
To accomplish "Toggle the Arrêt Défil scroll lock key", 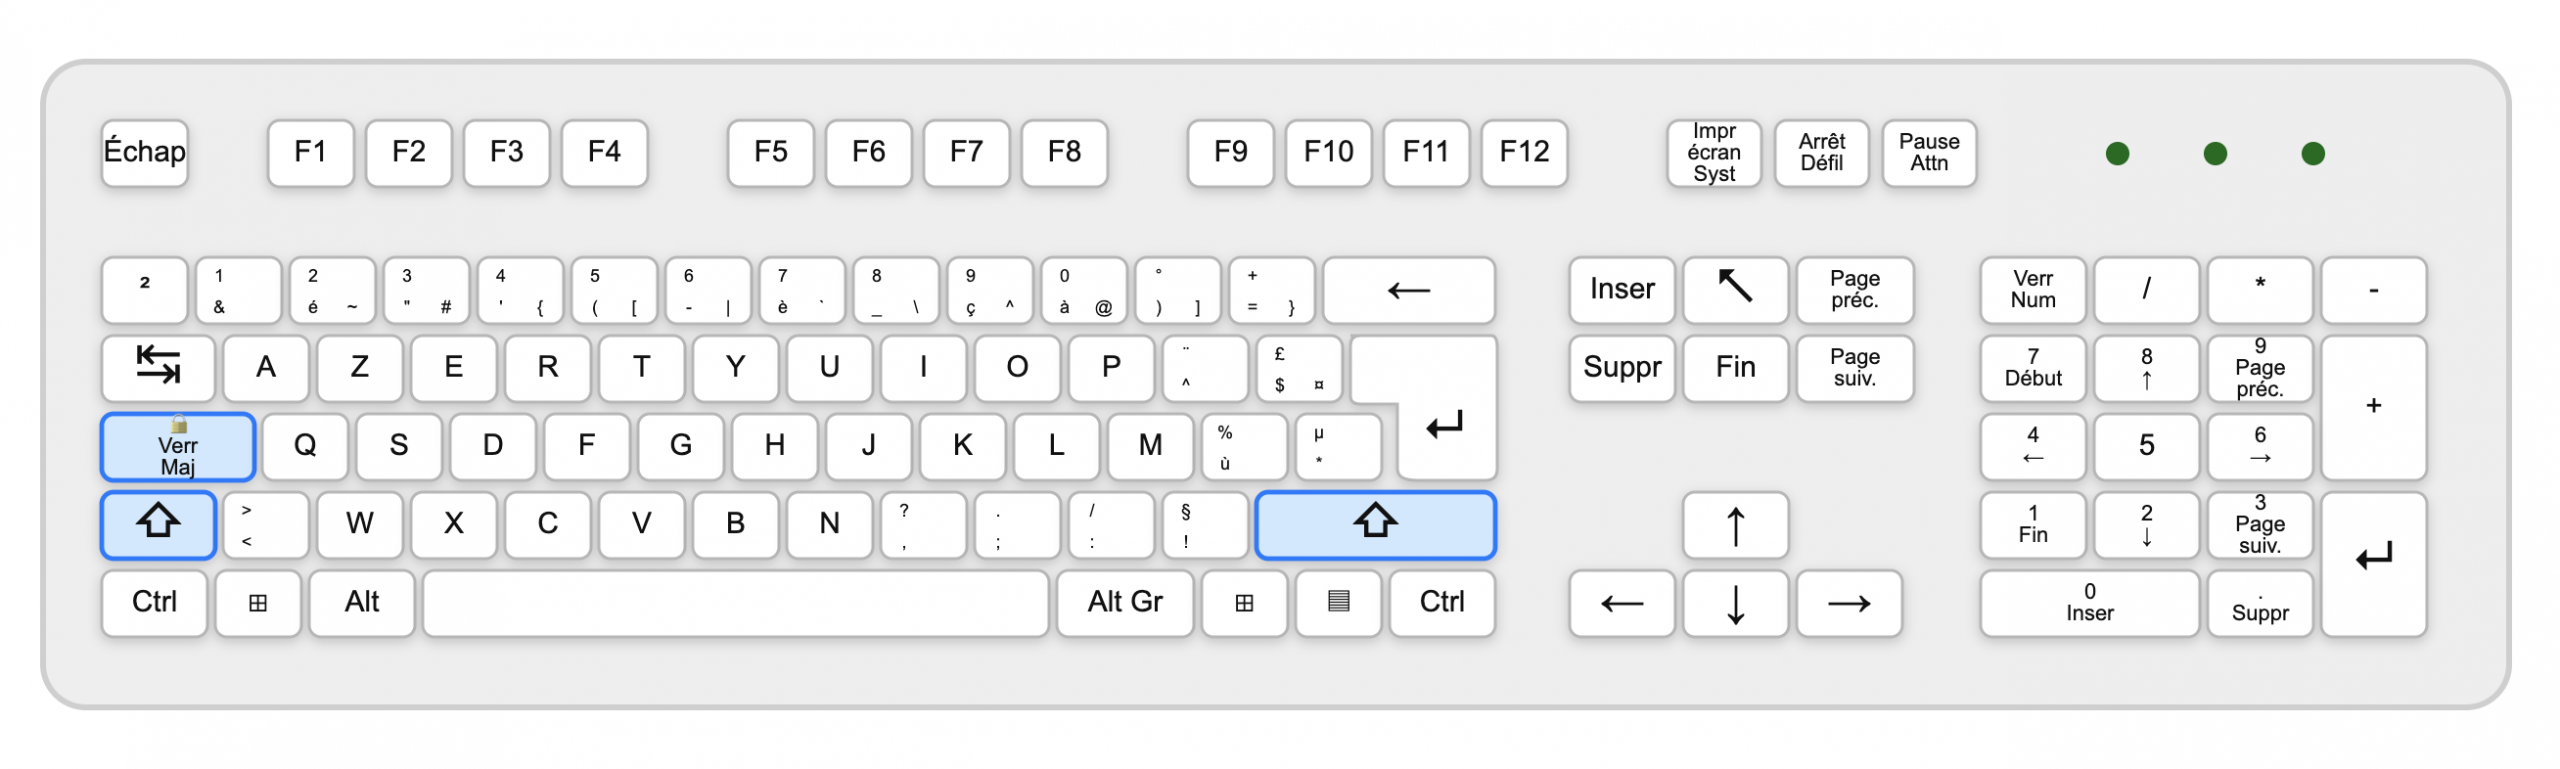I will click(1821, 153).
